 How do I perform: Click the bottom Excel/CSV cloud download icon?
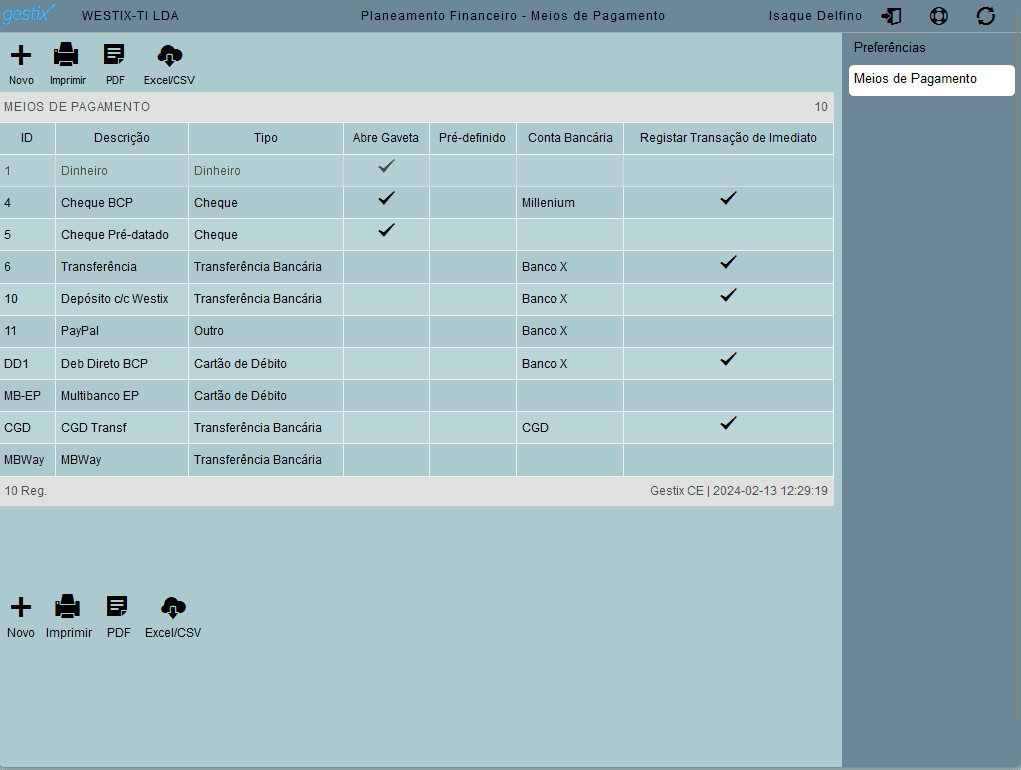tap(173, 607)
